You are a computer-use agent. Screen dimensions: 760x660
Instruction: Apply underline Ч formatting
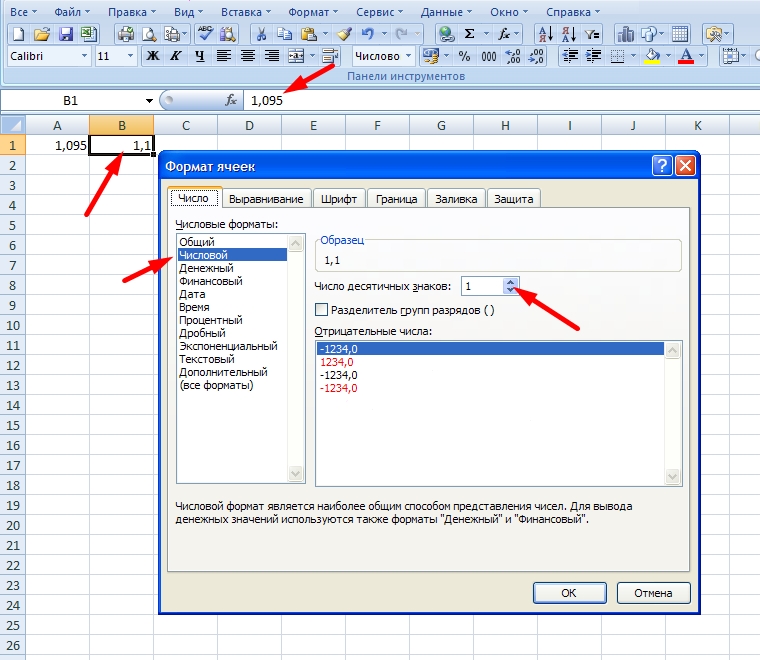click(x=199, y=56)
